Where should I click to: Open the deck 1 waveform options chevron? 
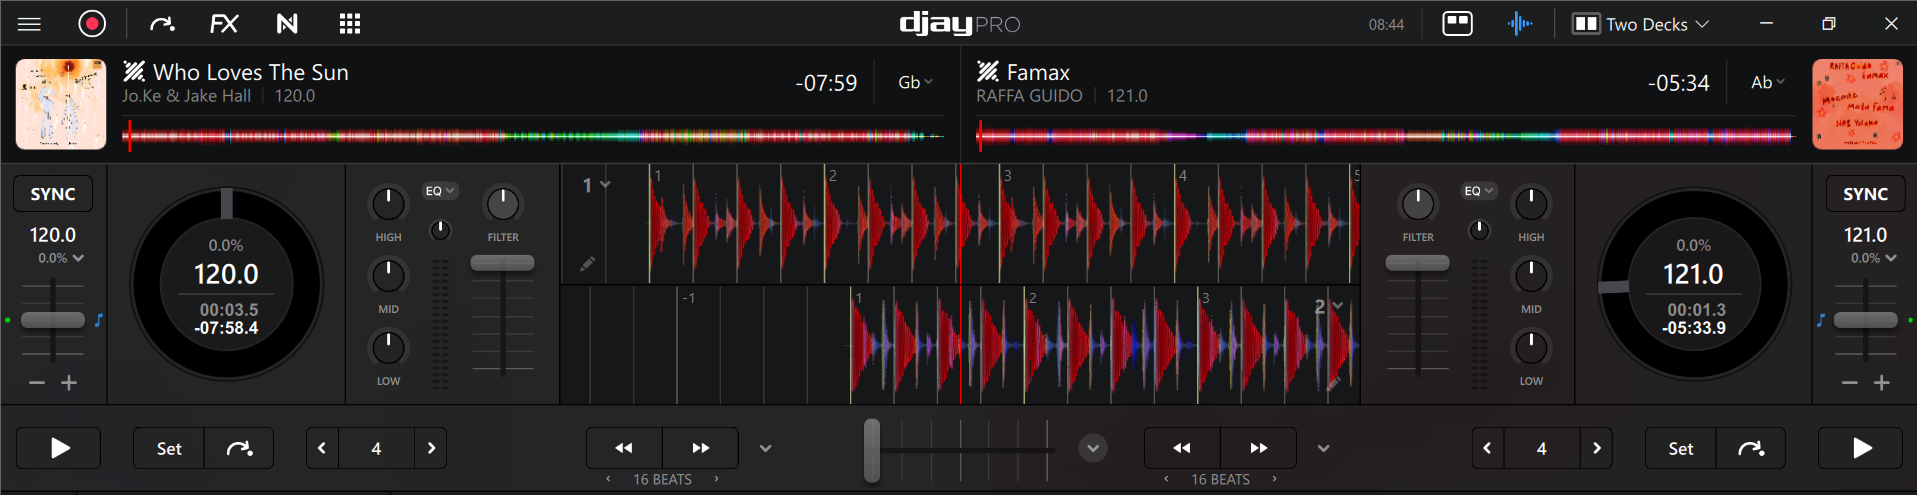(605, 185)
